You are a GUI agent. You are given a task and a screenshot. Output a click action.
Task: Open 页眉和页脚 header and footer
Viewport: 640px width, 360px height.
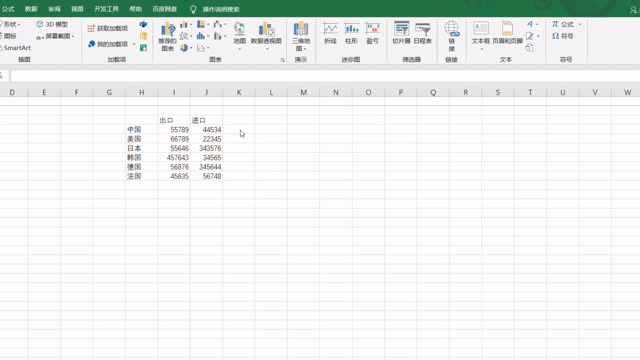click(x=507, y=33)
